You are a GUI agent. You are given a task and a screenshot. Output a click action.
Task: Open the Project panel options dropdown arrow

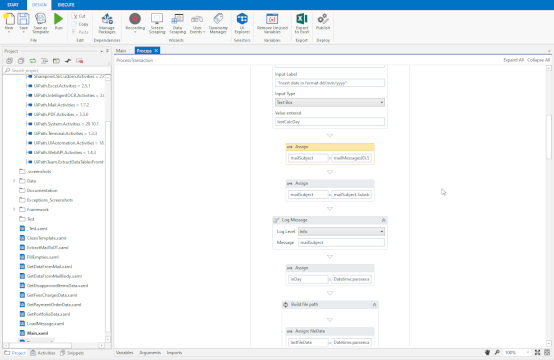102,51
